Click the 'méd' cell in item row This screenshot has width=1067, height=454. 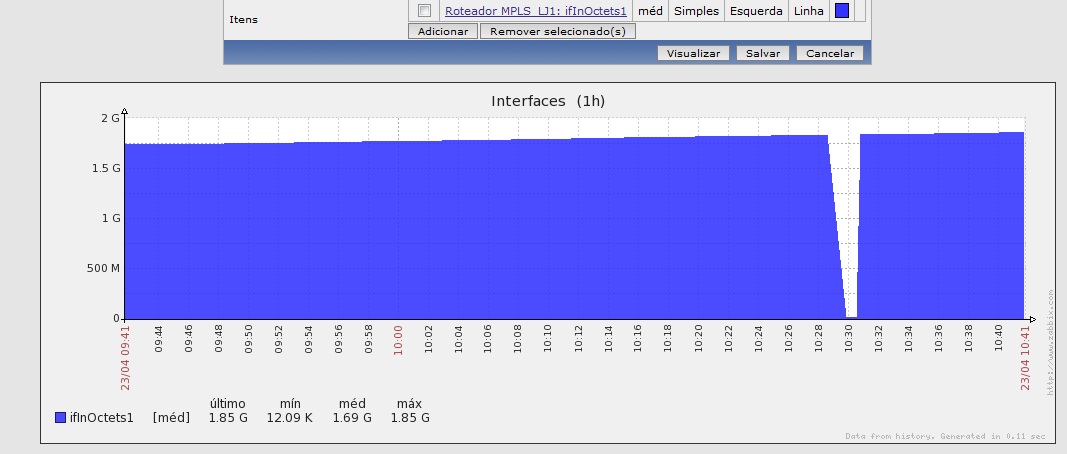pos(651,11)
